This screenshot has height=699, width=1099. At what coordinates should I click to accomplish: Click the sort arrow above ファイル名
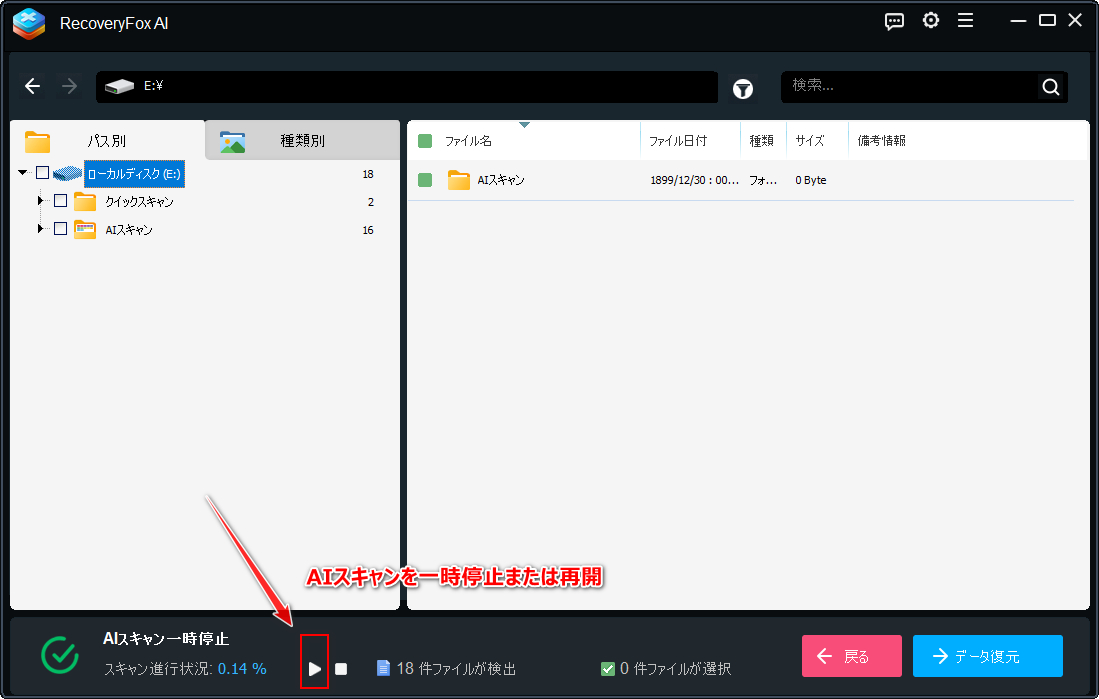[x=524, y=125]
